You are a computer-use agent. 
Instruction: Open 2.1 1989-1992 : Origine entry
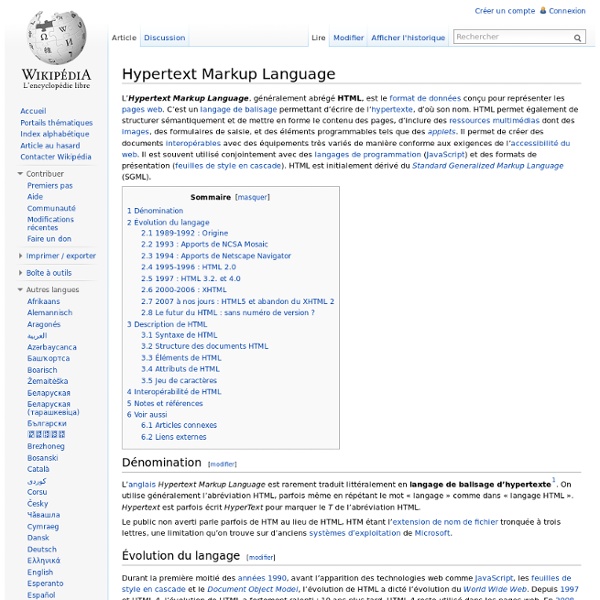(x=184, y=233)
